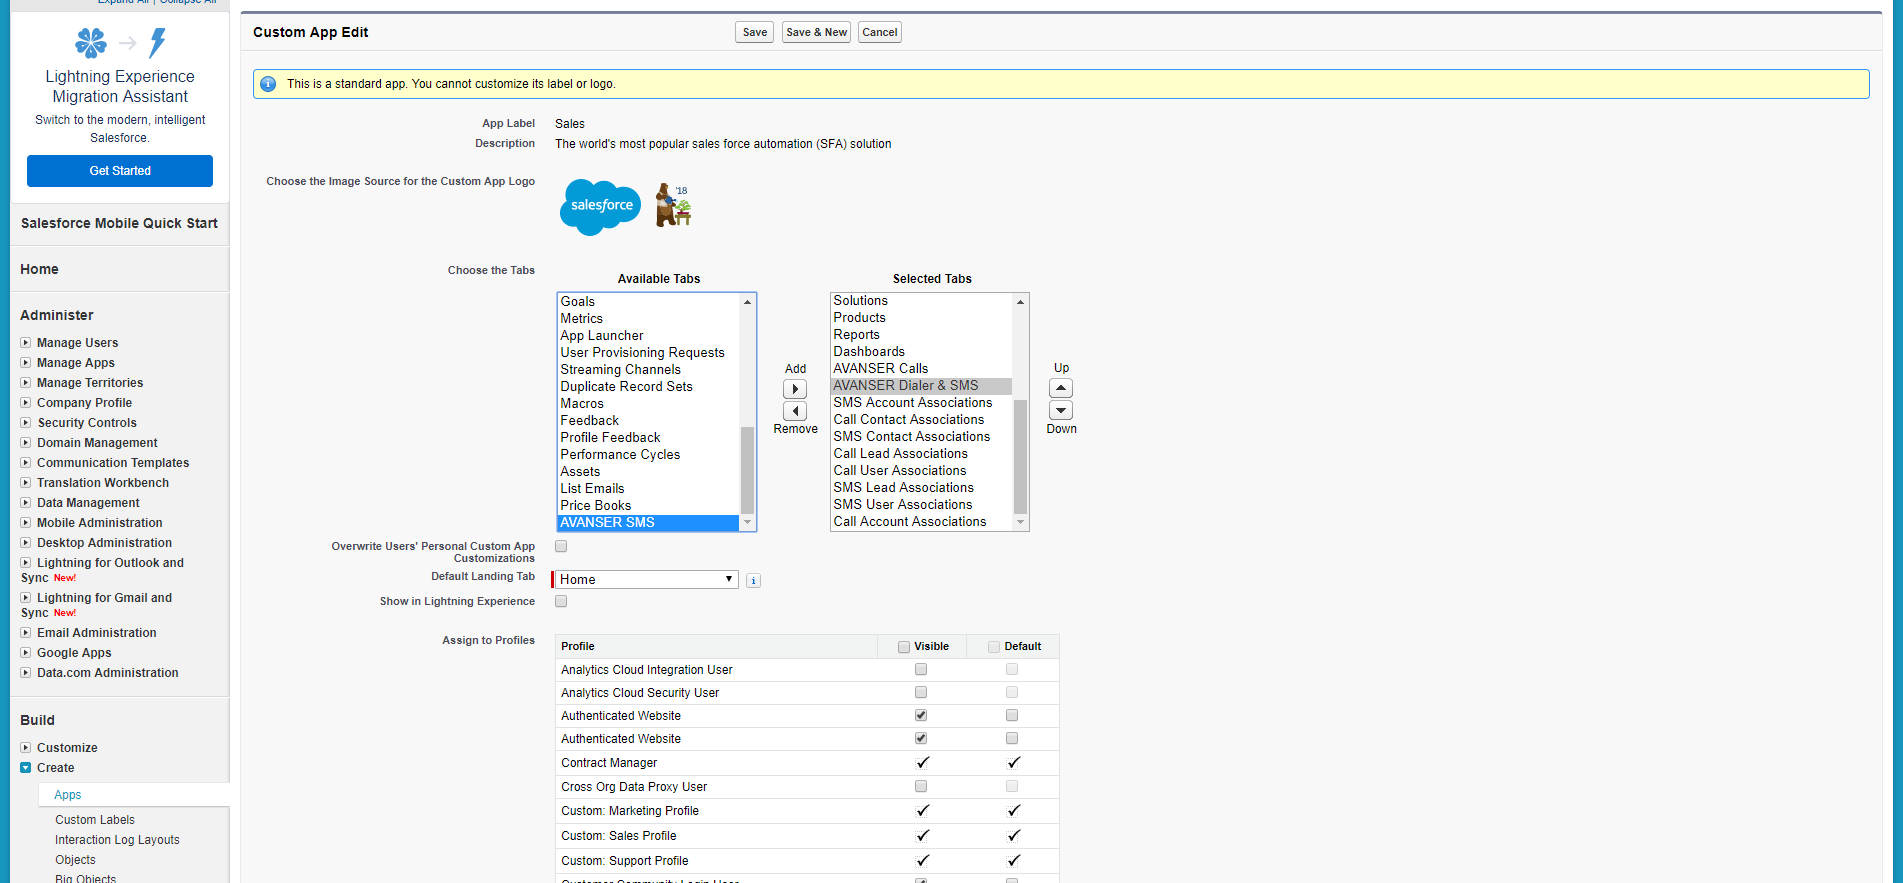Image resolution: width=1903 pixels, height=883 pixels.
Task: Click the info icon in yellow banner
Action: (268, 84)
